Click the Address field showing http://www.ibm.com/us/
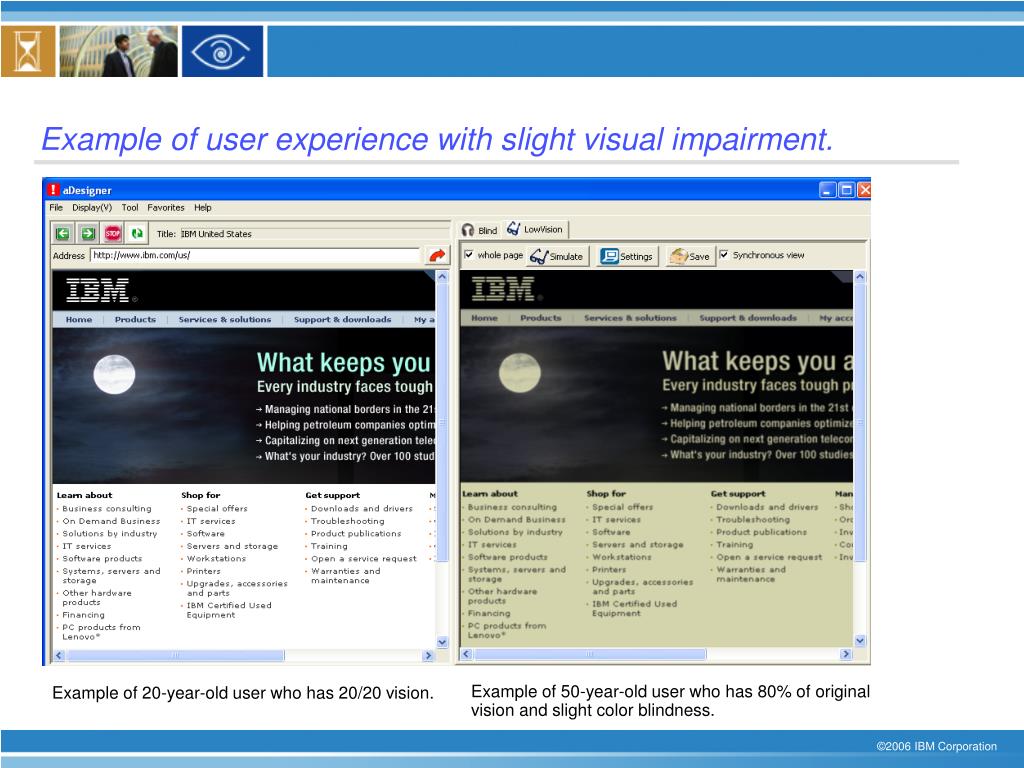 click(255, 255)
